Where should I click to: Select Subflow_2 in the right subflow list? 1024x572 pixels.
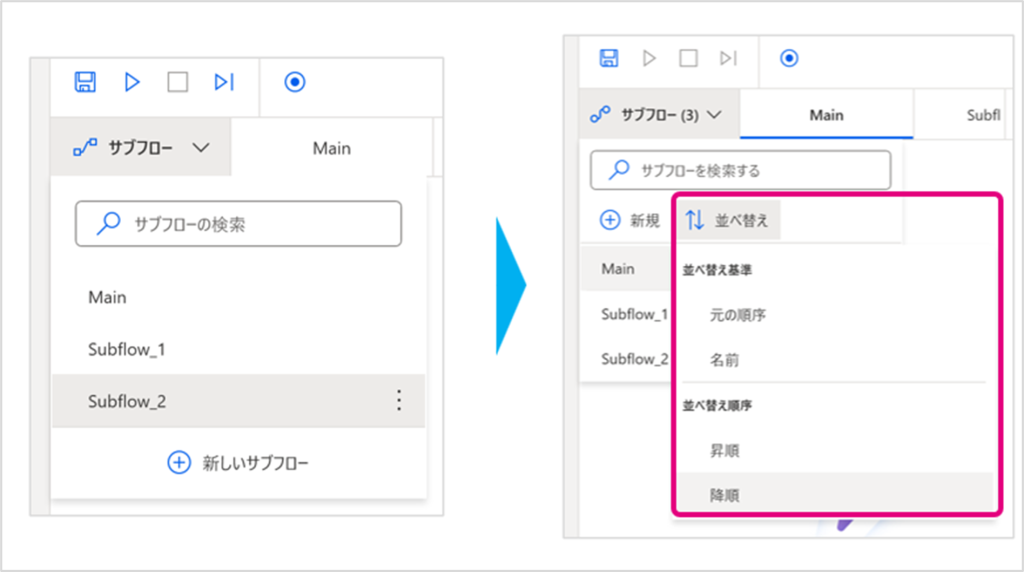(626, 358)
